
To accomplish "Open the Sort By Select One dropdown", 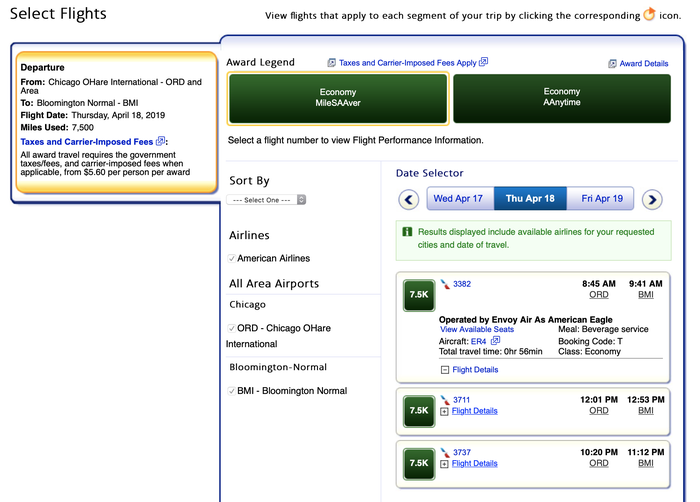I will 266,200.
